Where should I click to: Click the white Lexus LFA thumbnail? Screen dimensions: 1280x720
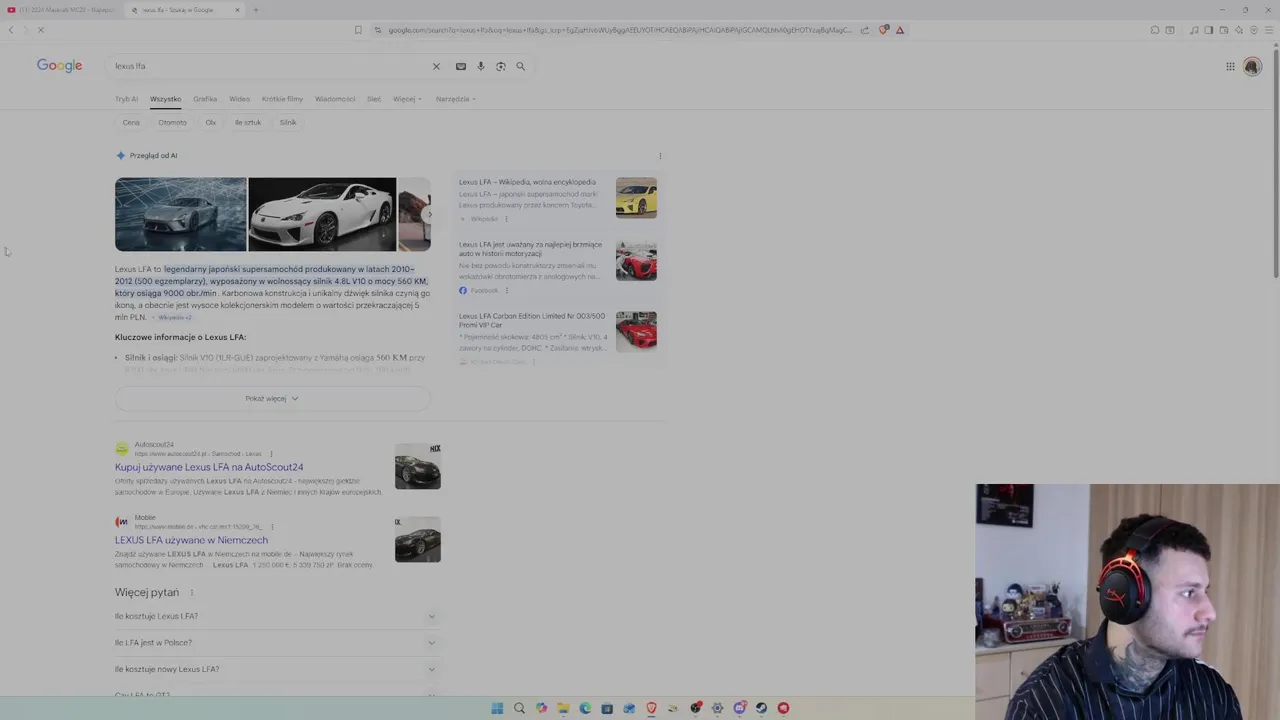[x=322, y=214]
